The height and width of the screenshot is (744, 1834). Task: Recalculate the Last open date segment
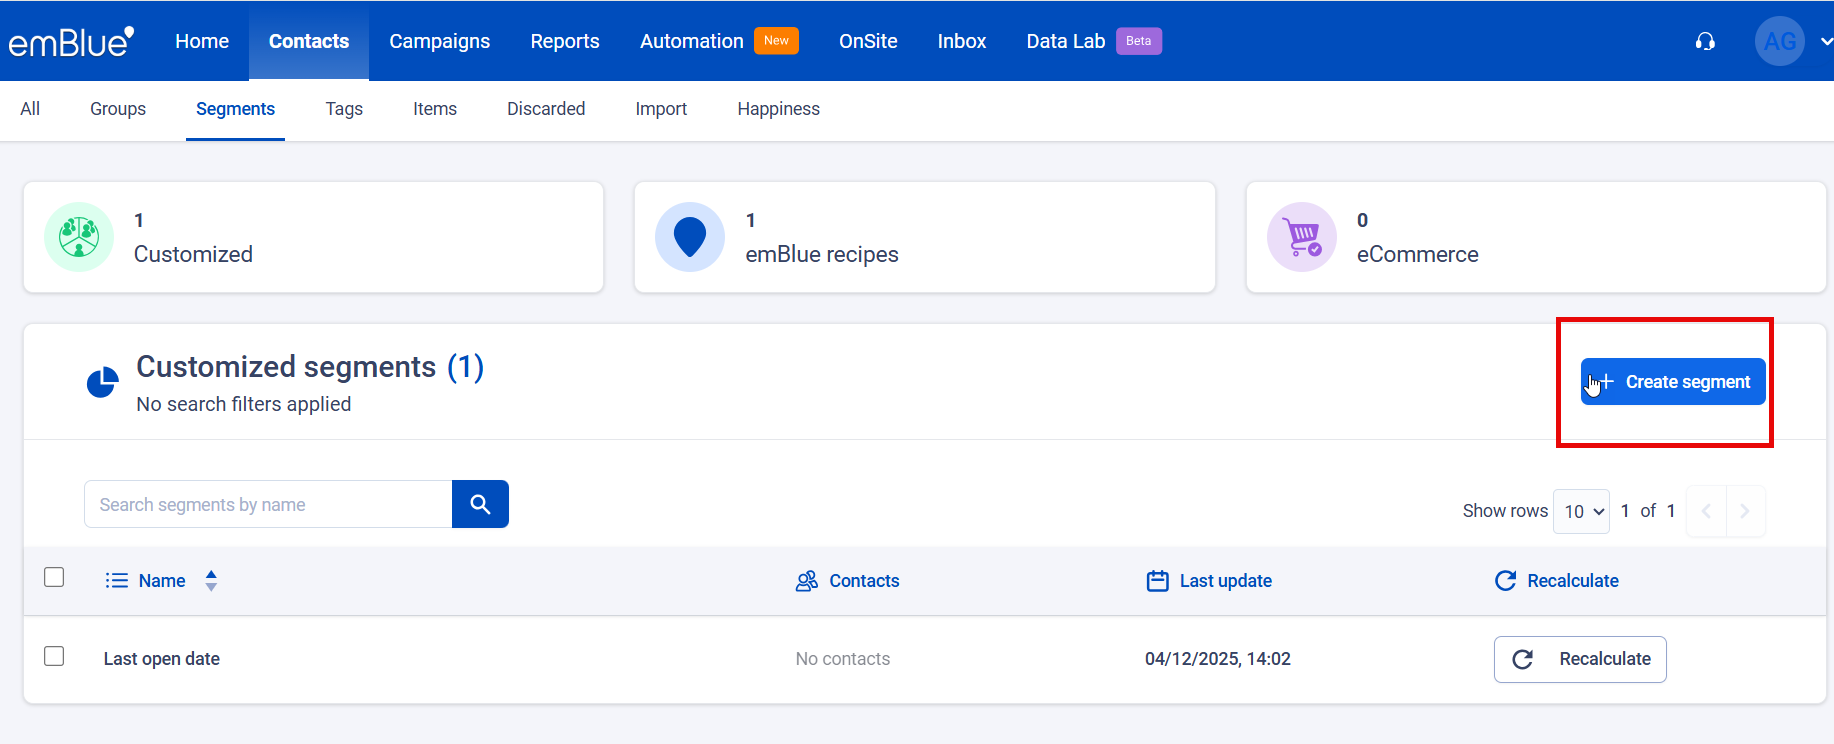[x=1580, y=659]
